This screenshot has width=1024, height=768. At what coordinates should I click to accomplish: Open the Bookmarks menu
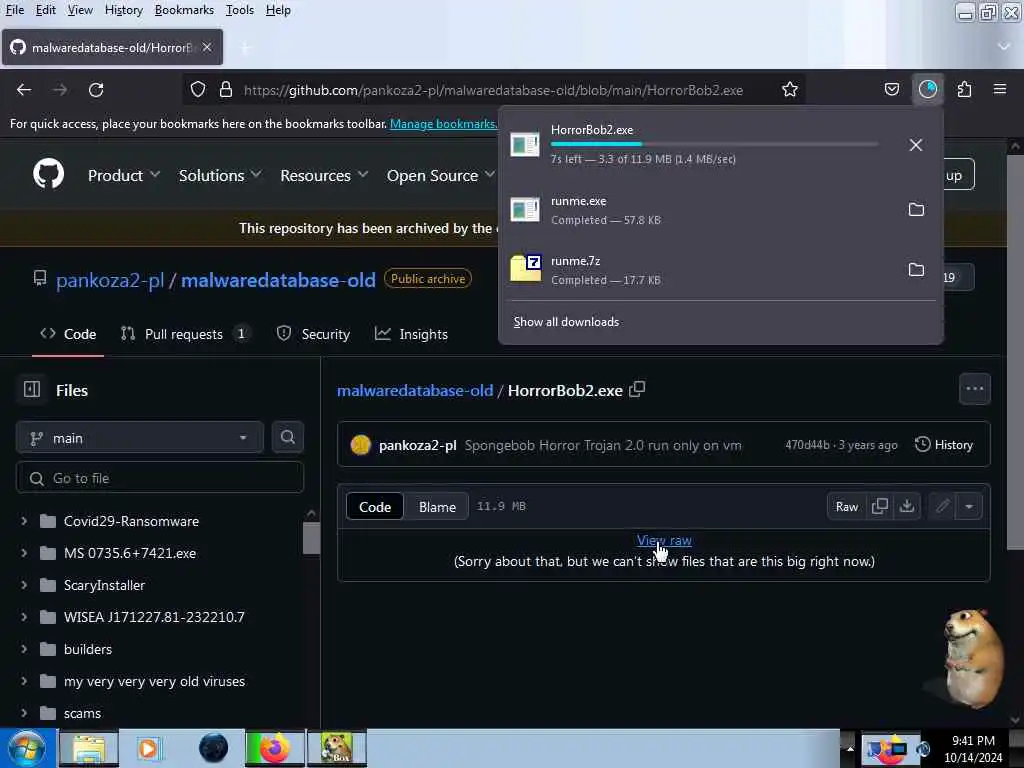tap(184, 10)
